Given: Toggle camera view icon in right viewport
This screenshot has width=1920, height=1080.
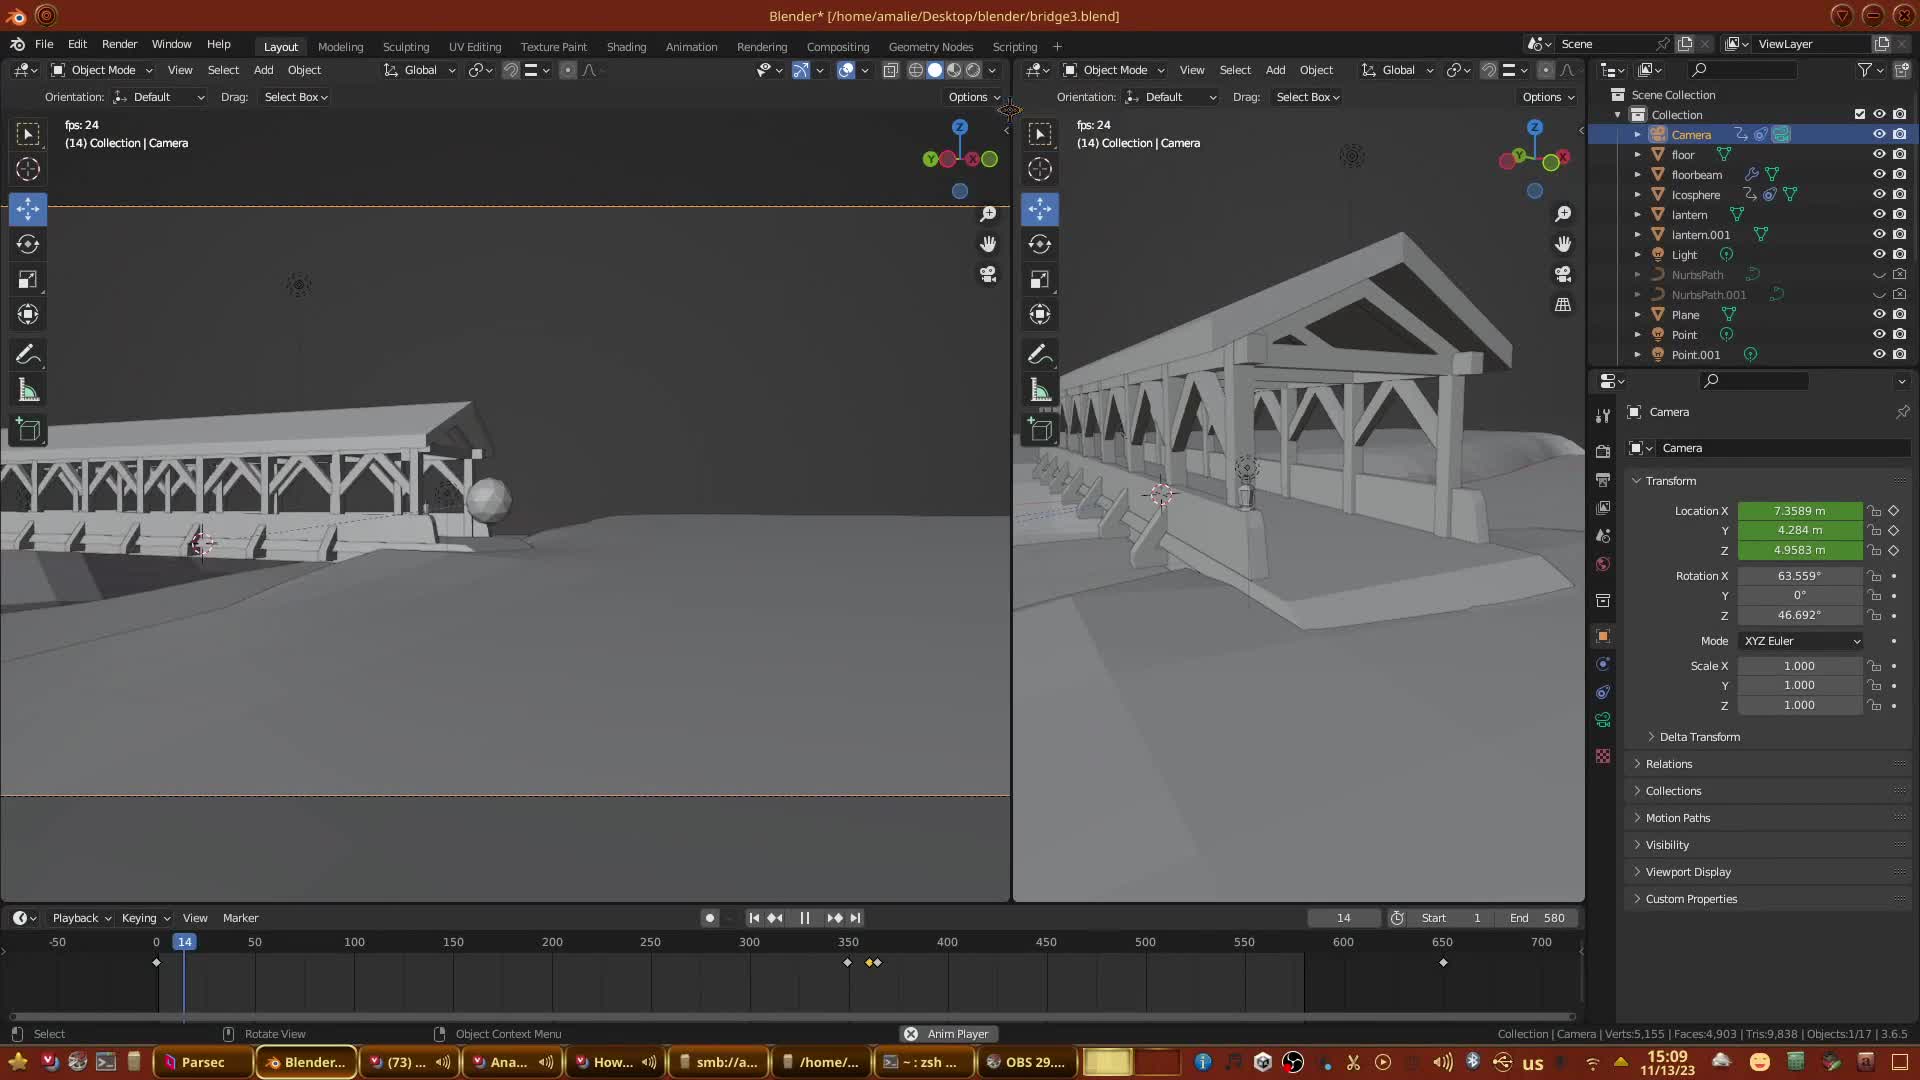Looking at the screenshot, I should click(1562, 274).
